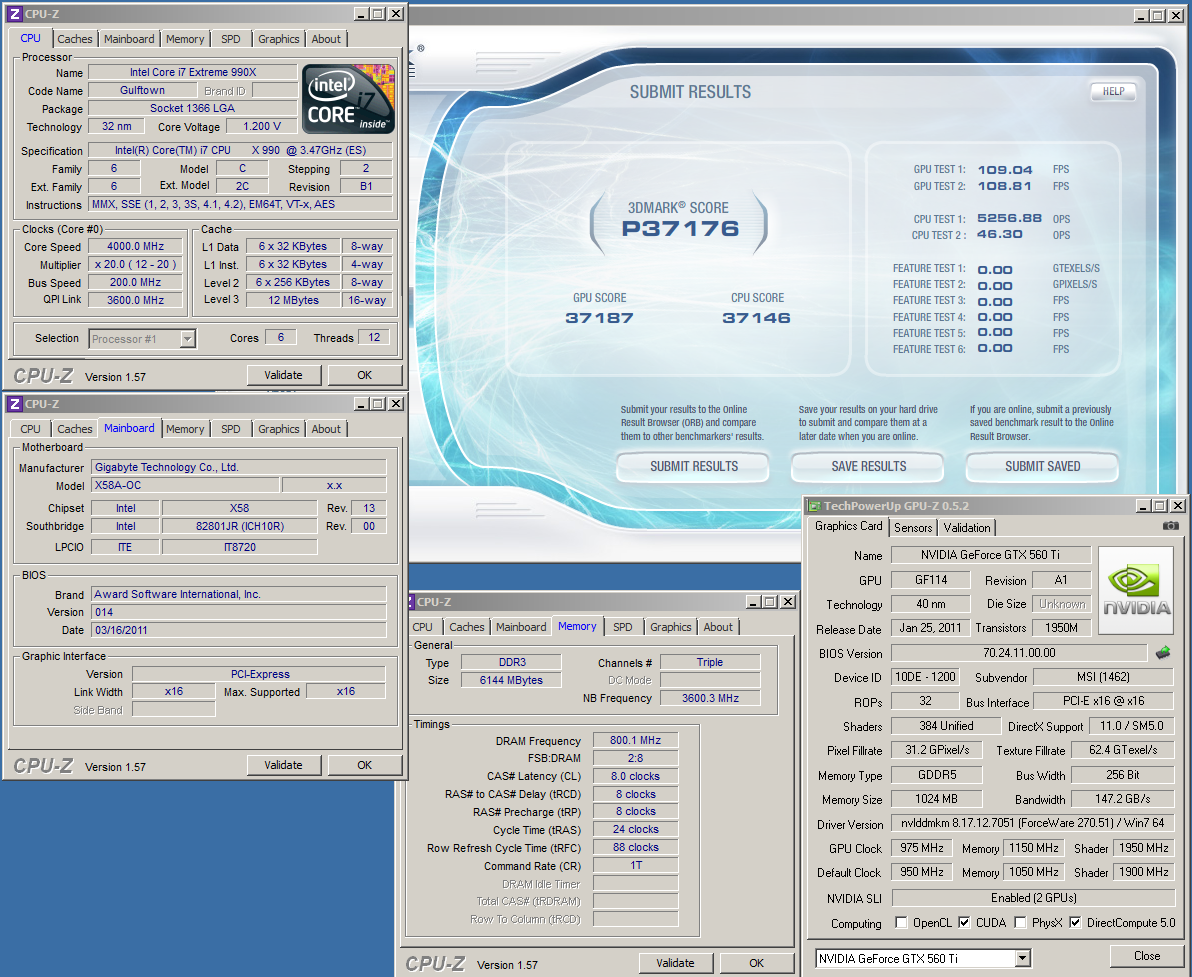Select Graphics Card tab in GPU-Z
Screen dimensions: 1192x977
click(x=848, y=526)
